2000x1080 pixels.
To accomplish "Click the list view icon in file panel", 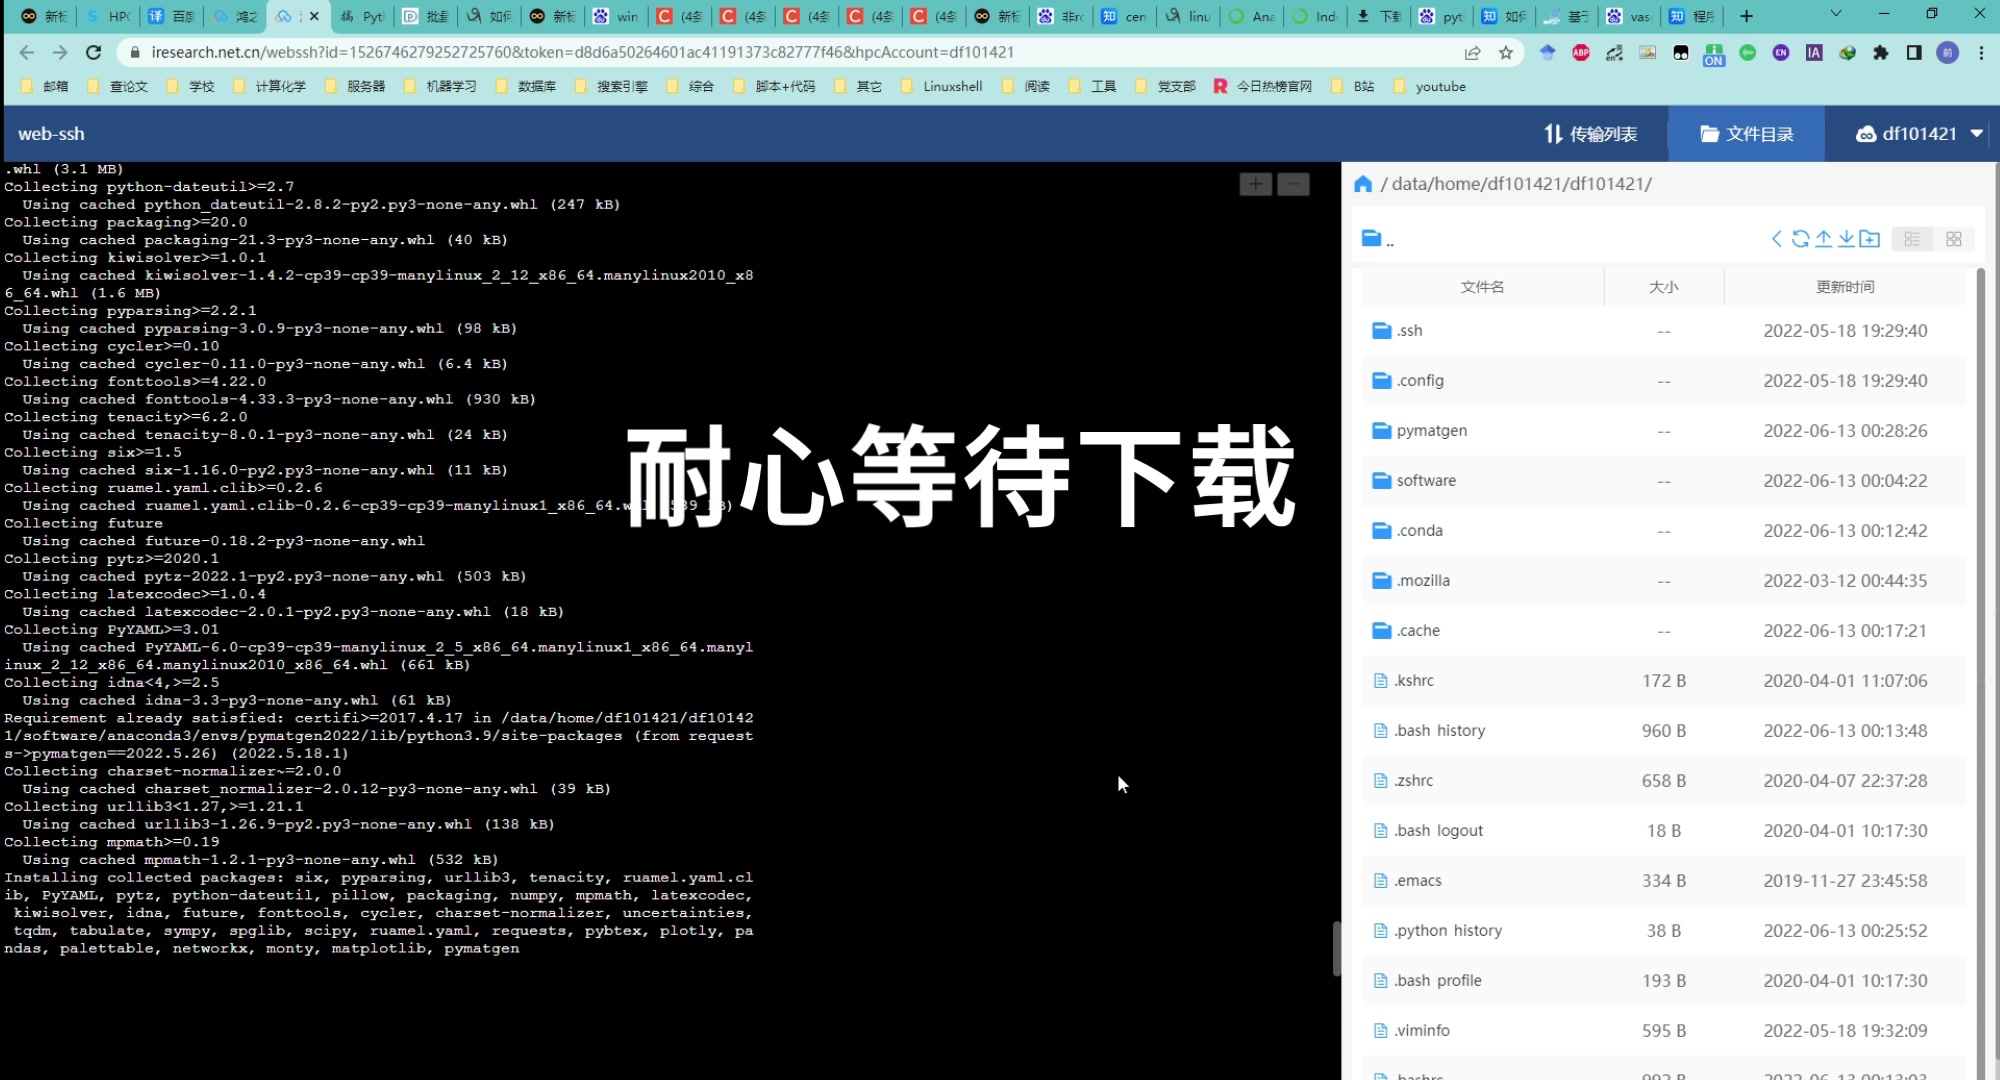I will [1912, 238].
